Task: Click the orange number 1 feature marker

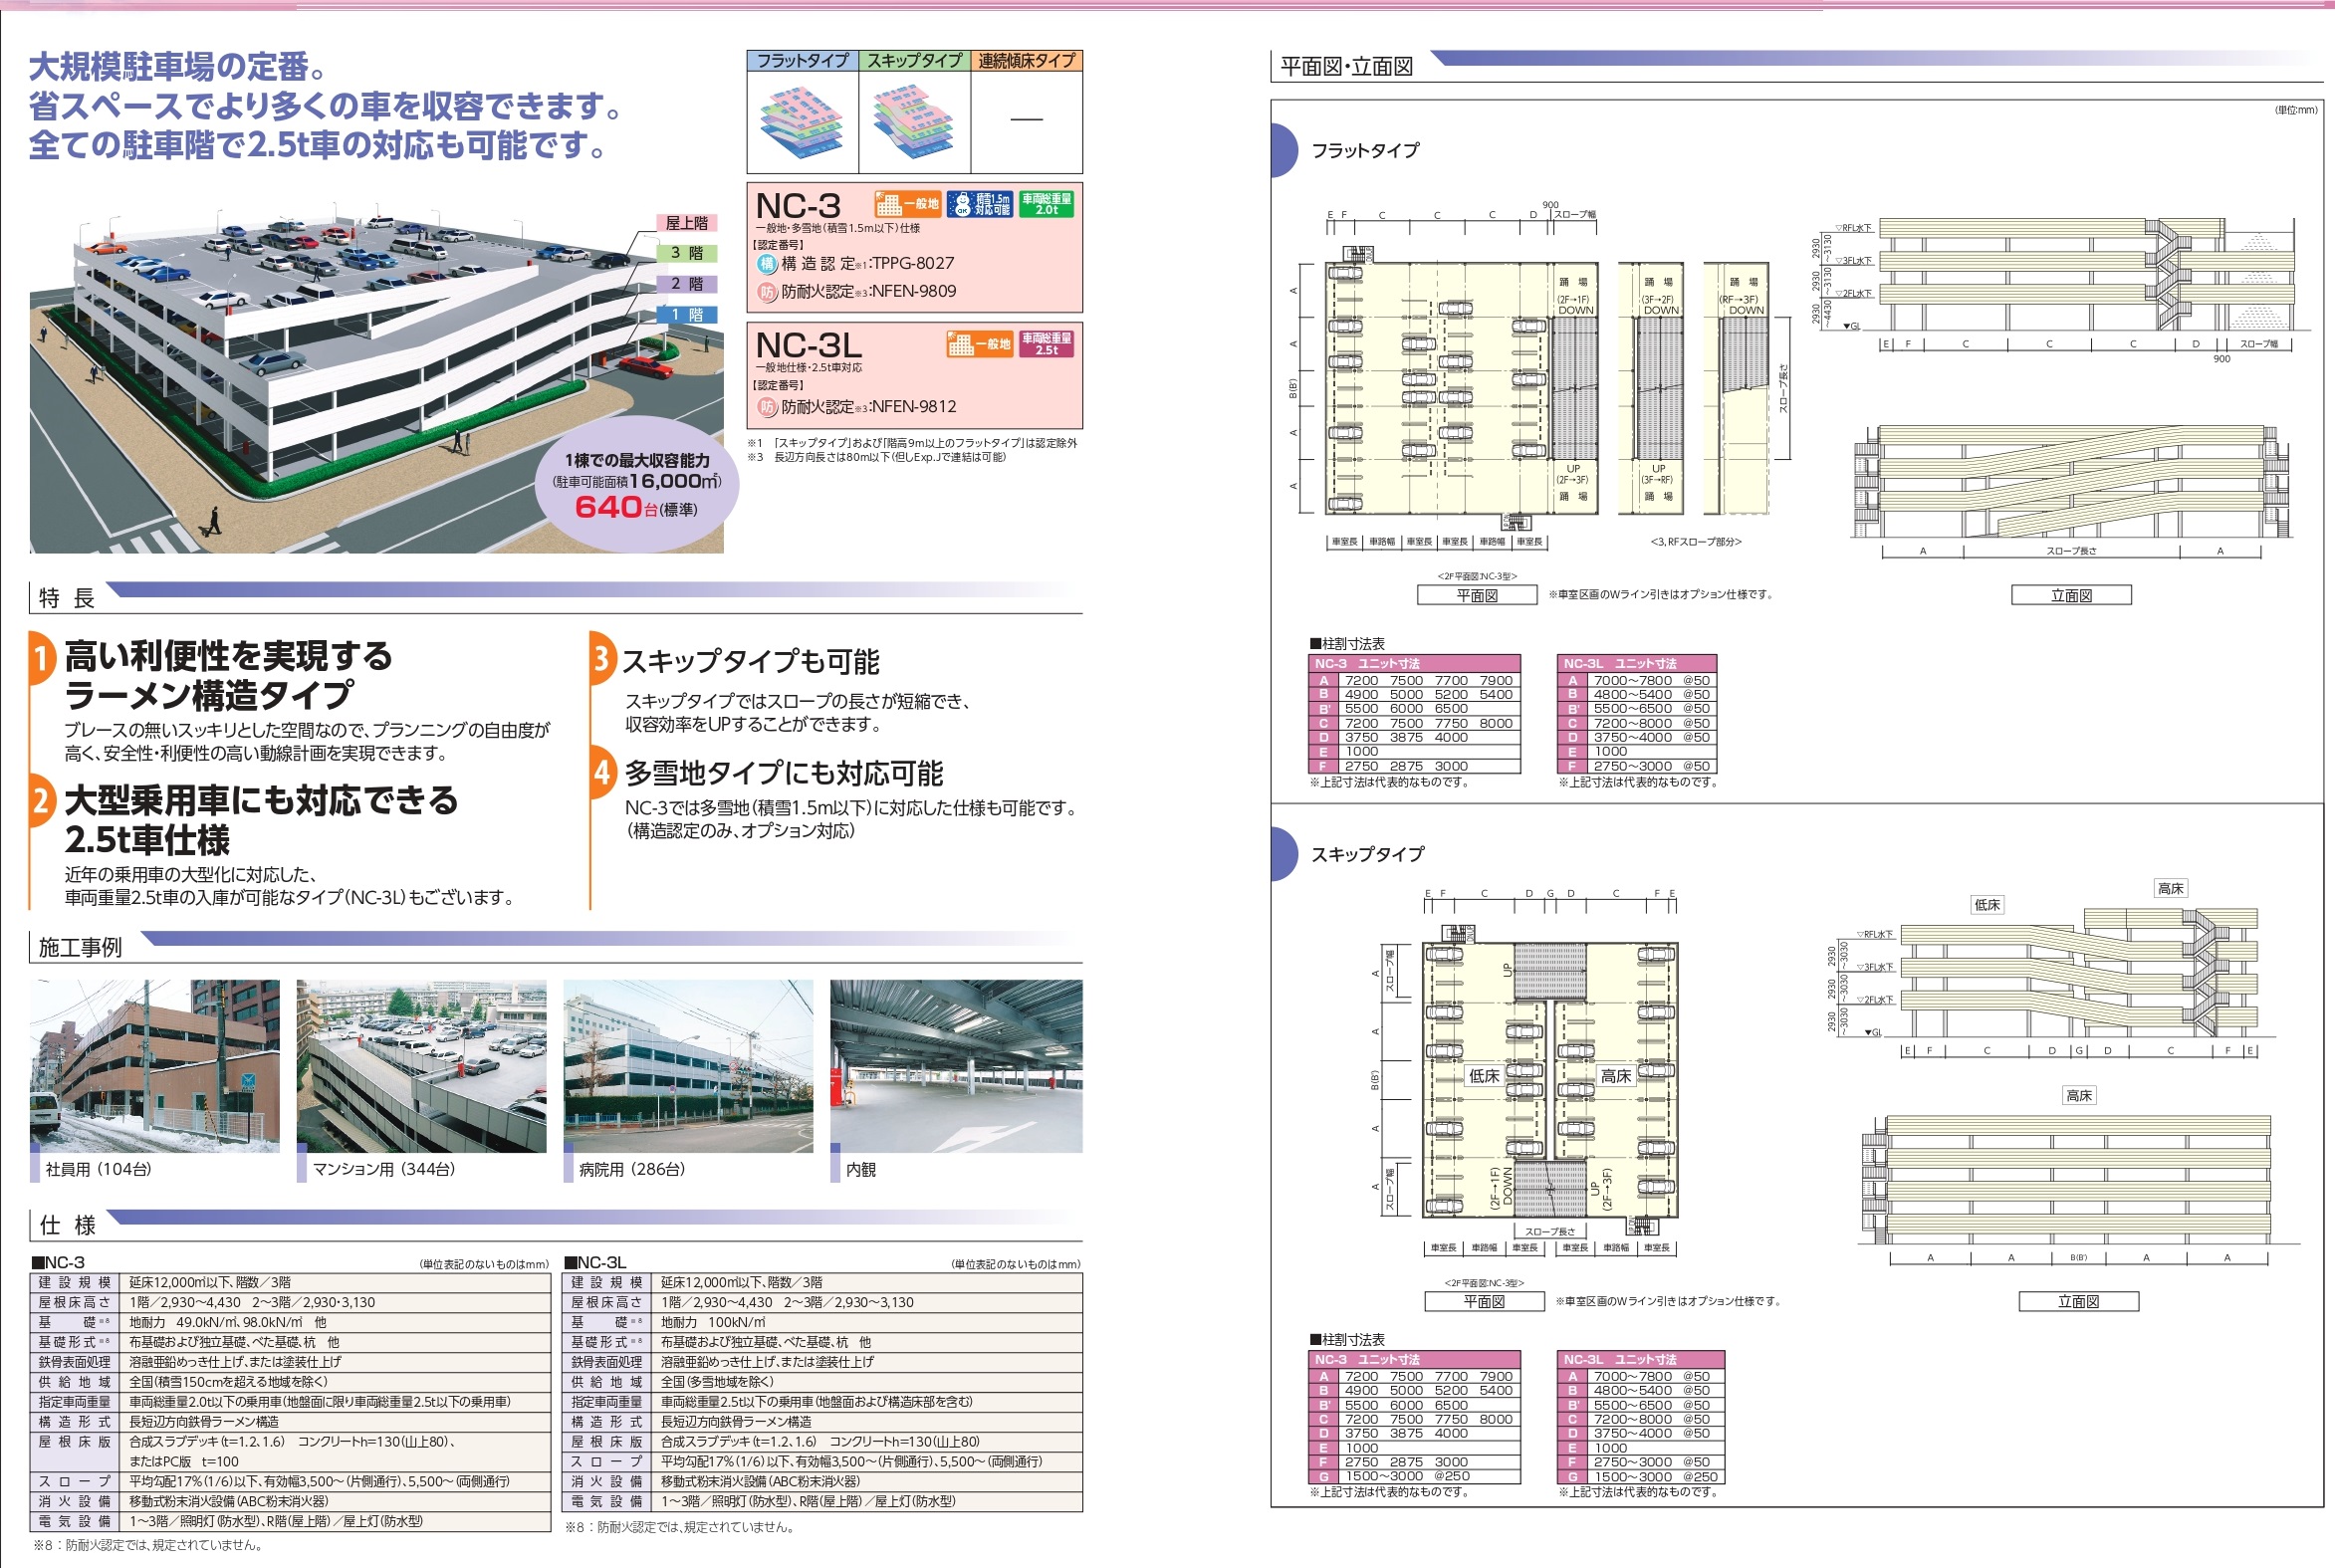Action: click(41, 658)
